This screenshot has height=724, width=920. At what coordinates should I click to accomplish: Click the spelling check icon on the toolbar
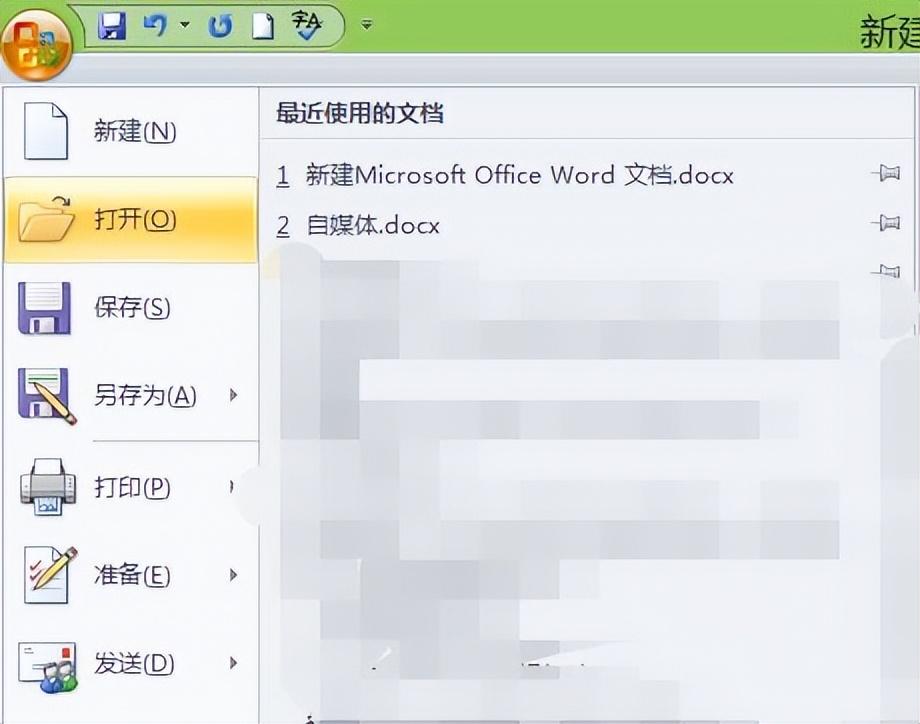coord(305,24)
